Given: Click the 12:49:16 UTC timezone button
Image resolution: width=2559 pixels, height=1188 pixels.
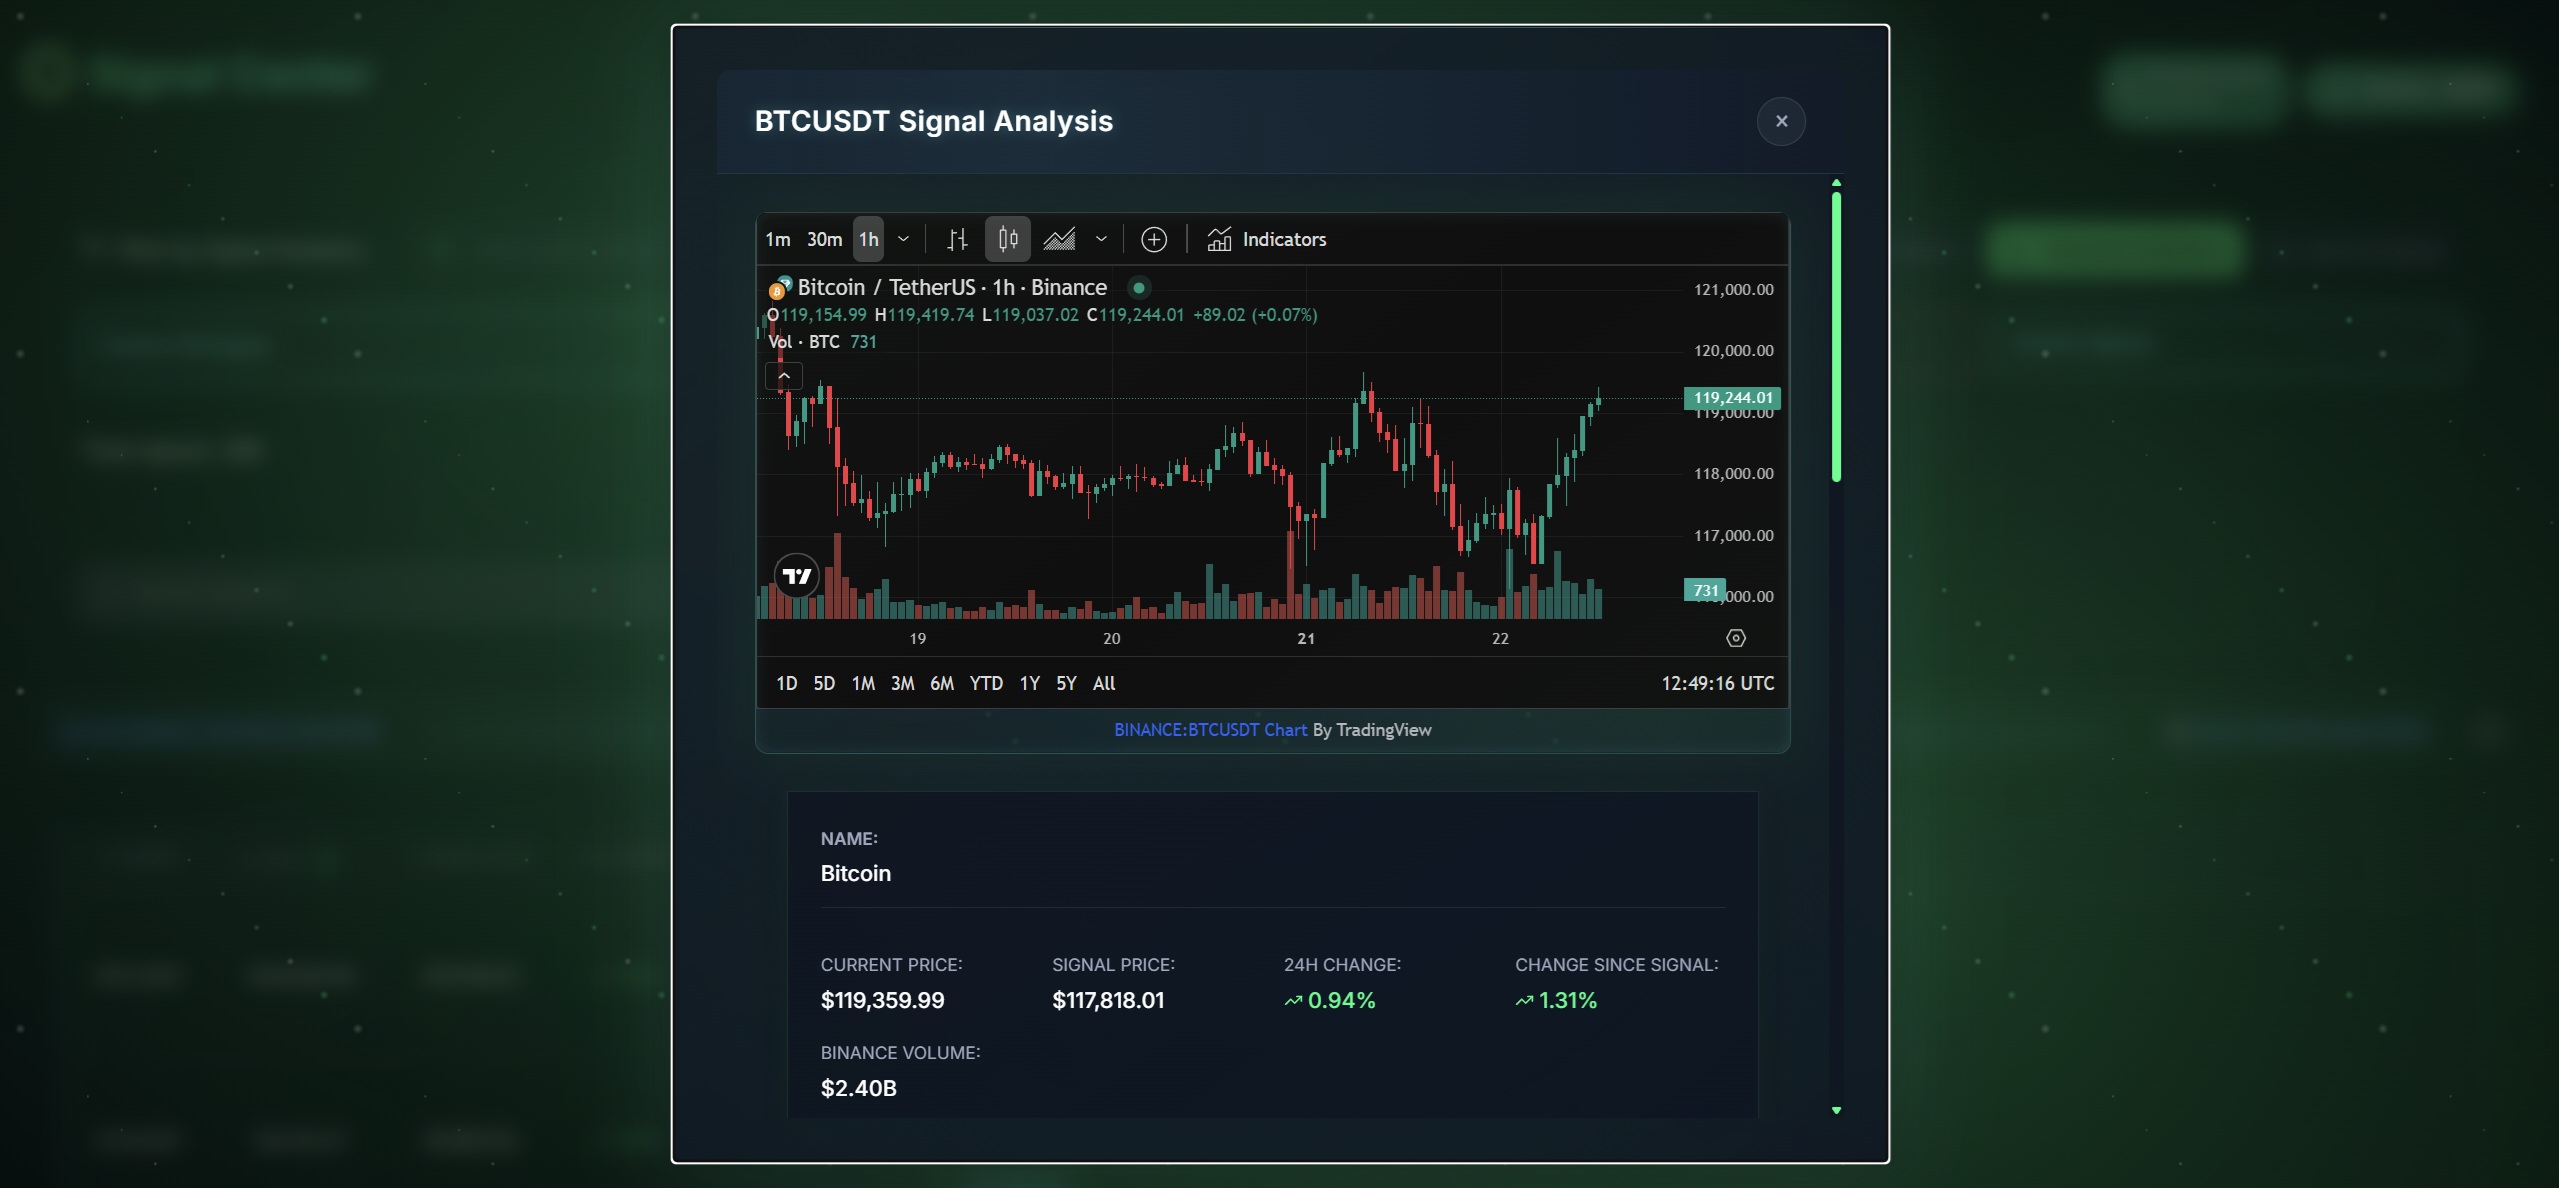Looking at the screenshot, I should click(1717, 683).
